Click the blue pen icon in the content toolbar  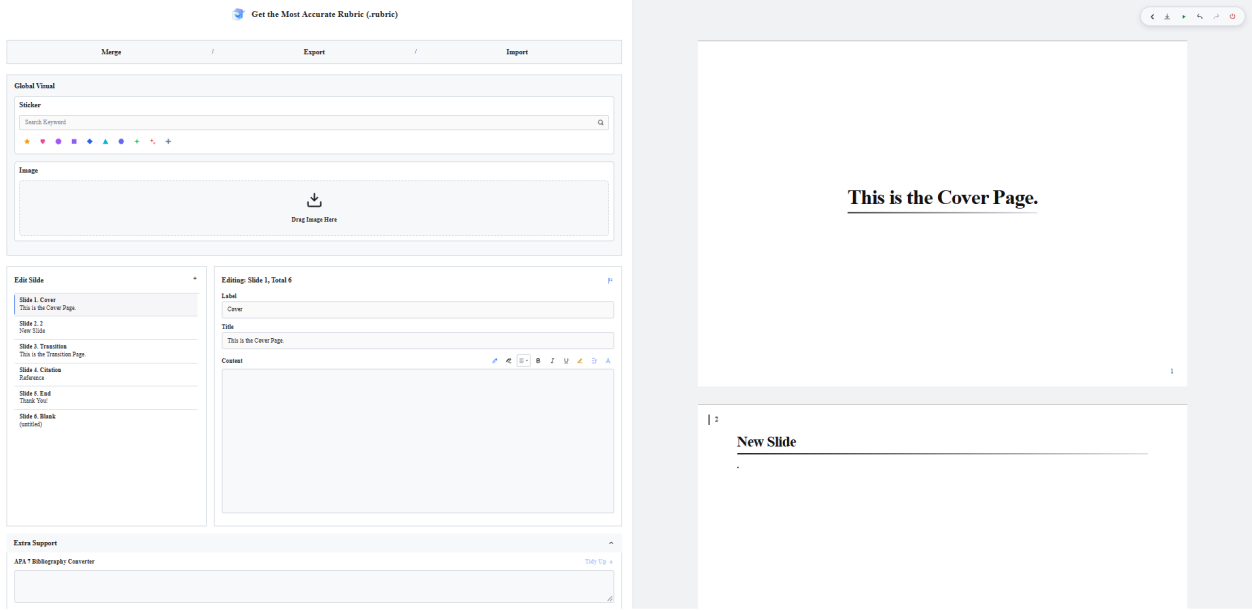[x=494, y=360]
